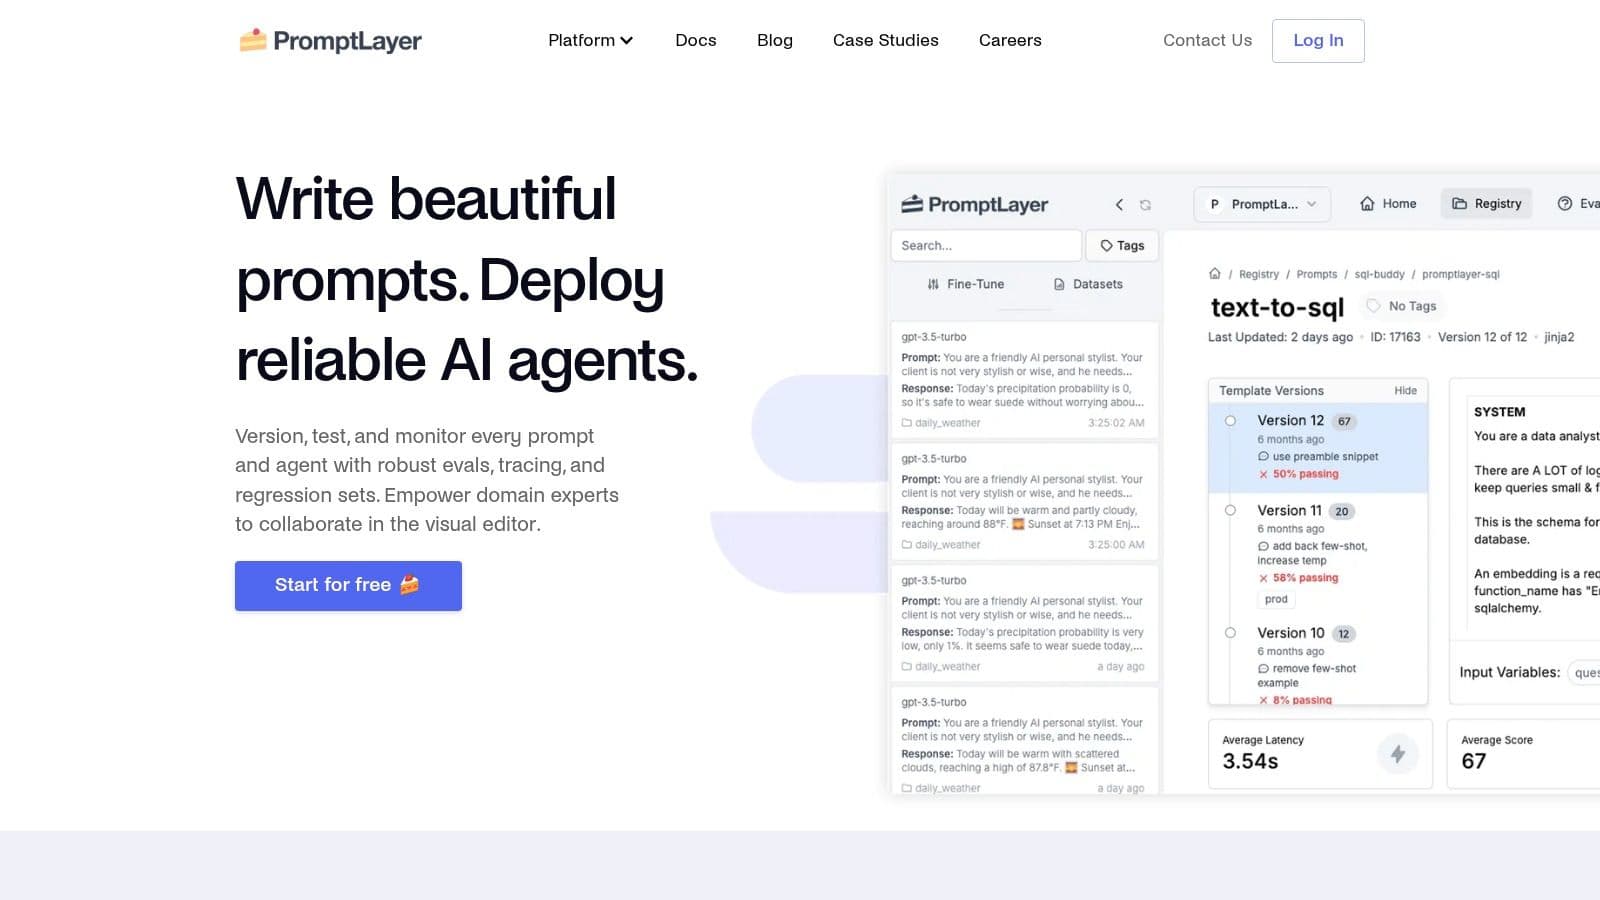
Task: Select the Version 11 radio button
Action: pos(1230,511)
